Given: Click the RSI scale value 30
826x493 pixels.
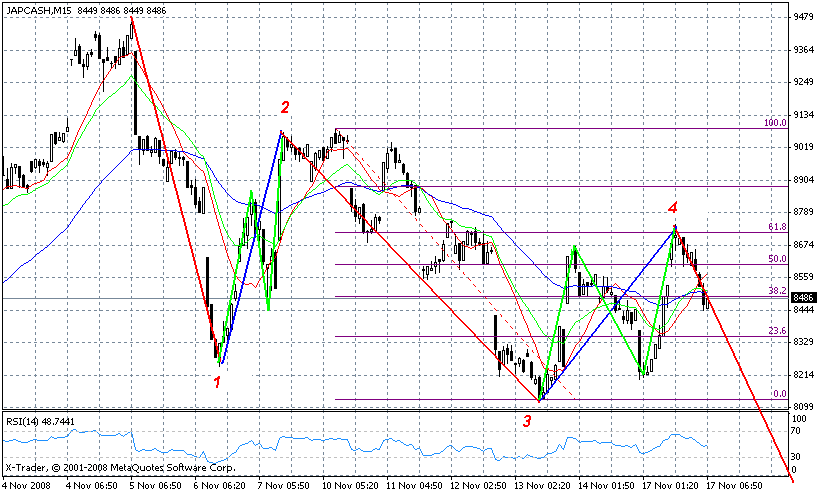Looking at the screenshot, I should (795, 456).
